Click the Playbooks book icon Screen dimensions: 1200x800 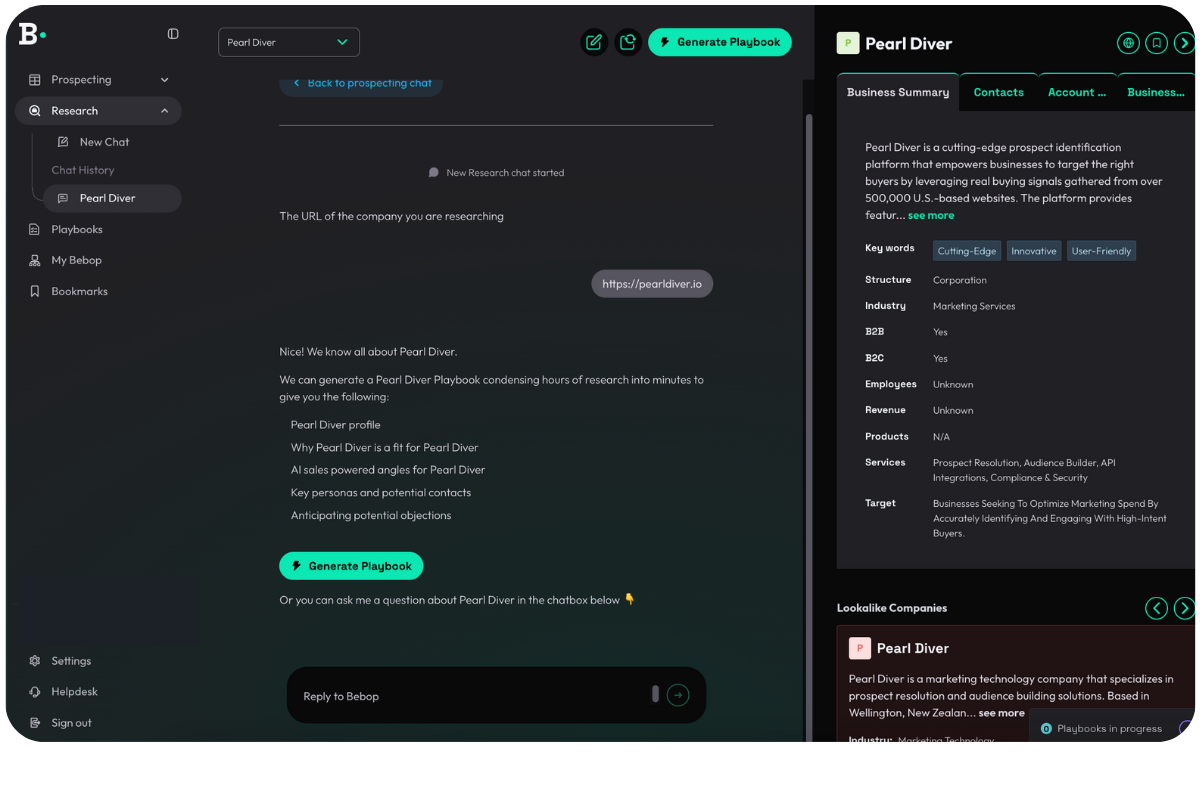35,229
